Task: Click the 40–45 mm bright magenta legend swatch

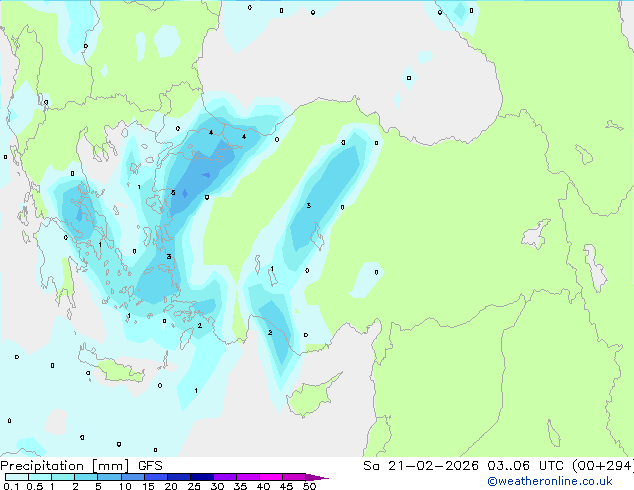Action: (x=271, y=477)
